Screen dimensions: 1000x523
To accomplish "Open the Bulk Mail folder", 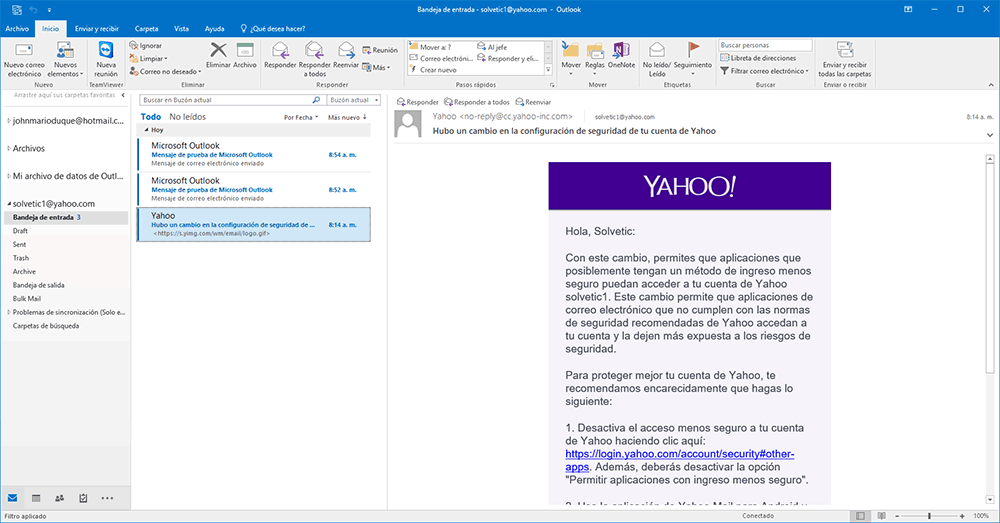I will click(x=27, y=298).
